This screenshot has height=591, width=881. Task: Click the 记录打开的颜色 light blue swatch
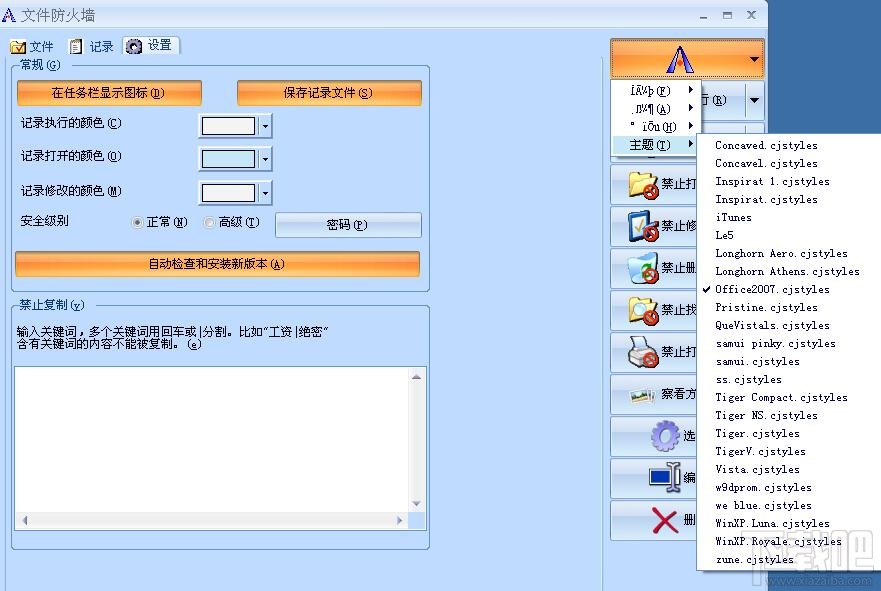(229, 160)
